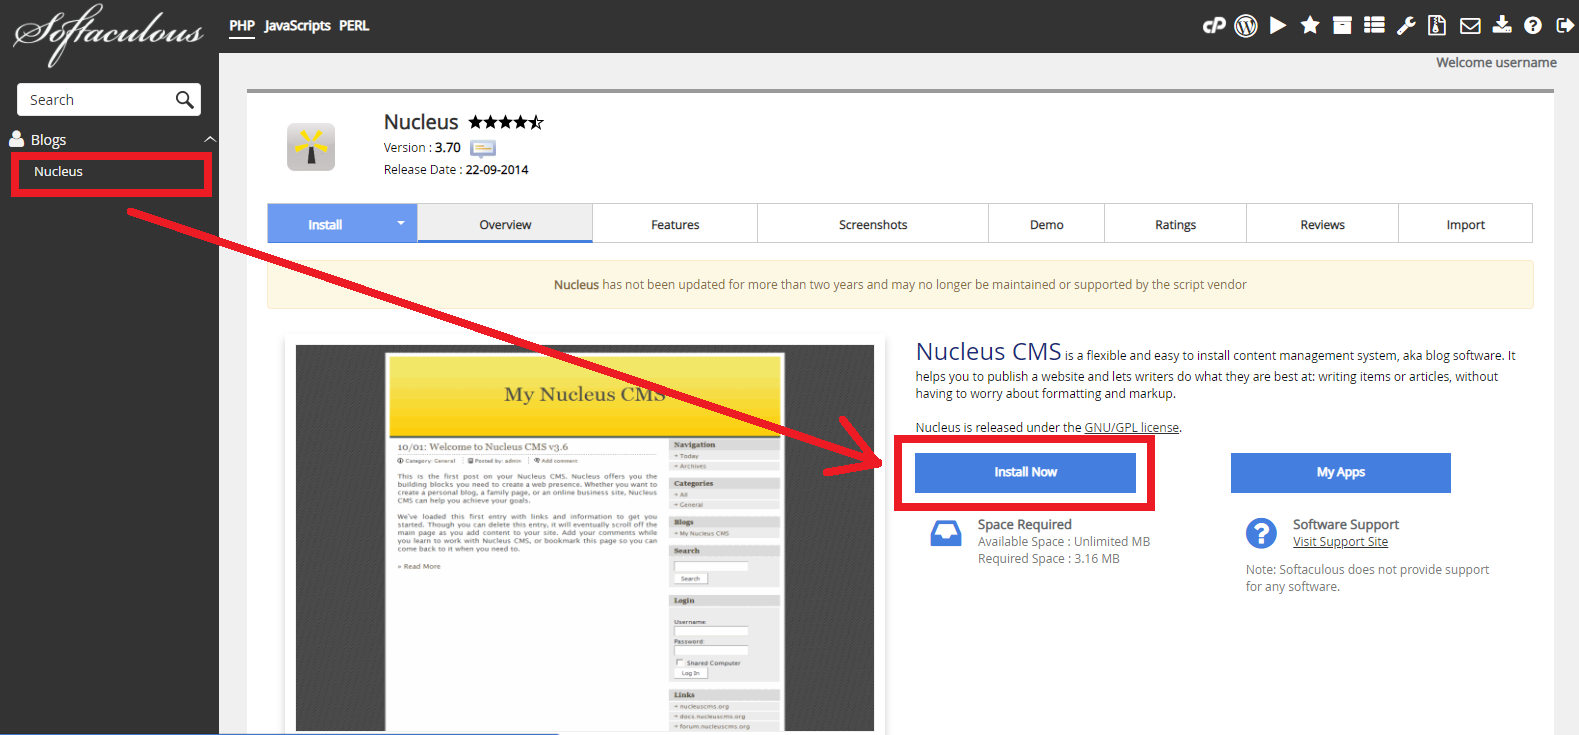The image size is (1579, 735).
Task: Click the Install Now button
Action: [1025, 472]
